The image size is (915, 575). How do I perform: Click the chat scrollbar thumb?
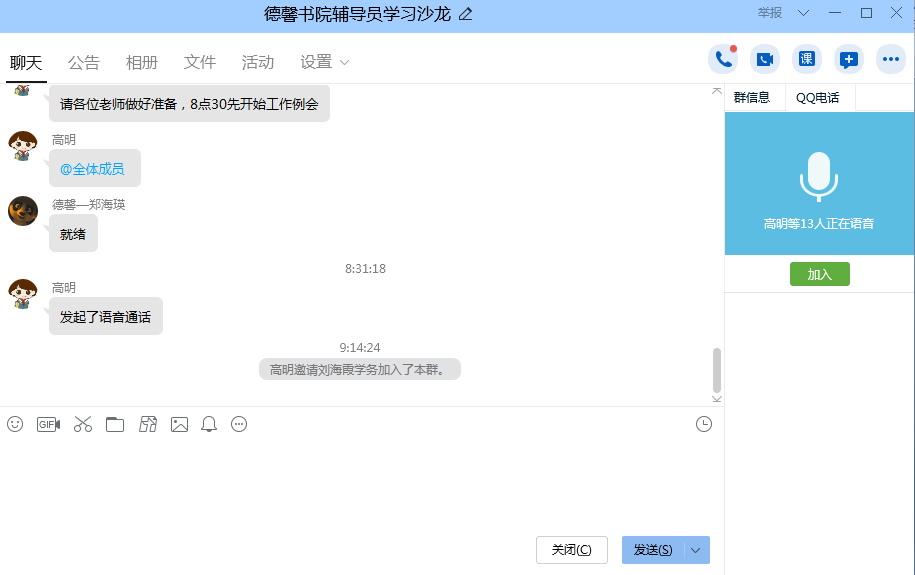click(x=716, y=370)
